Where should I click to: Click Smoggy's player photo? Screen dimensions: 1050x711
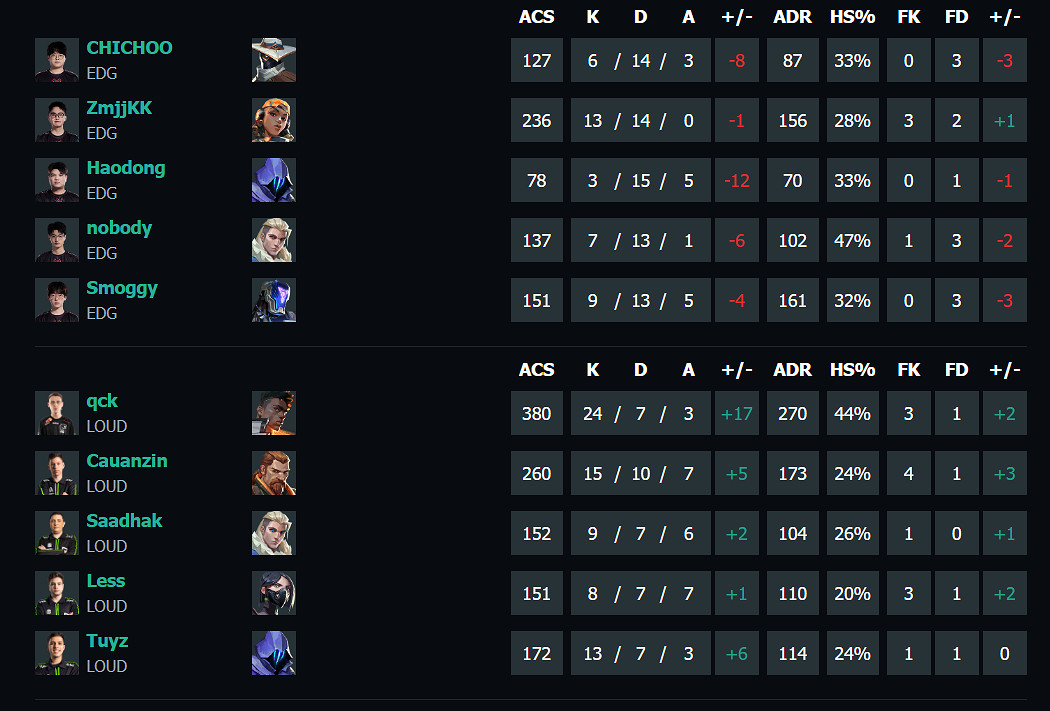point(57,300)
